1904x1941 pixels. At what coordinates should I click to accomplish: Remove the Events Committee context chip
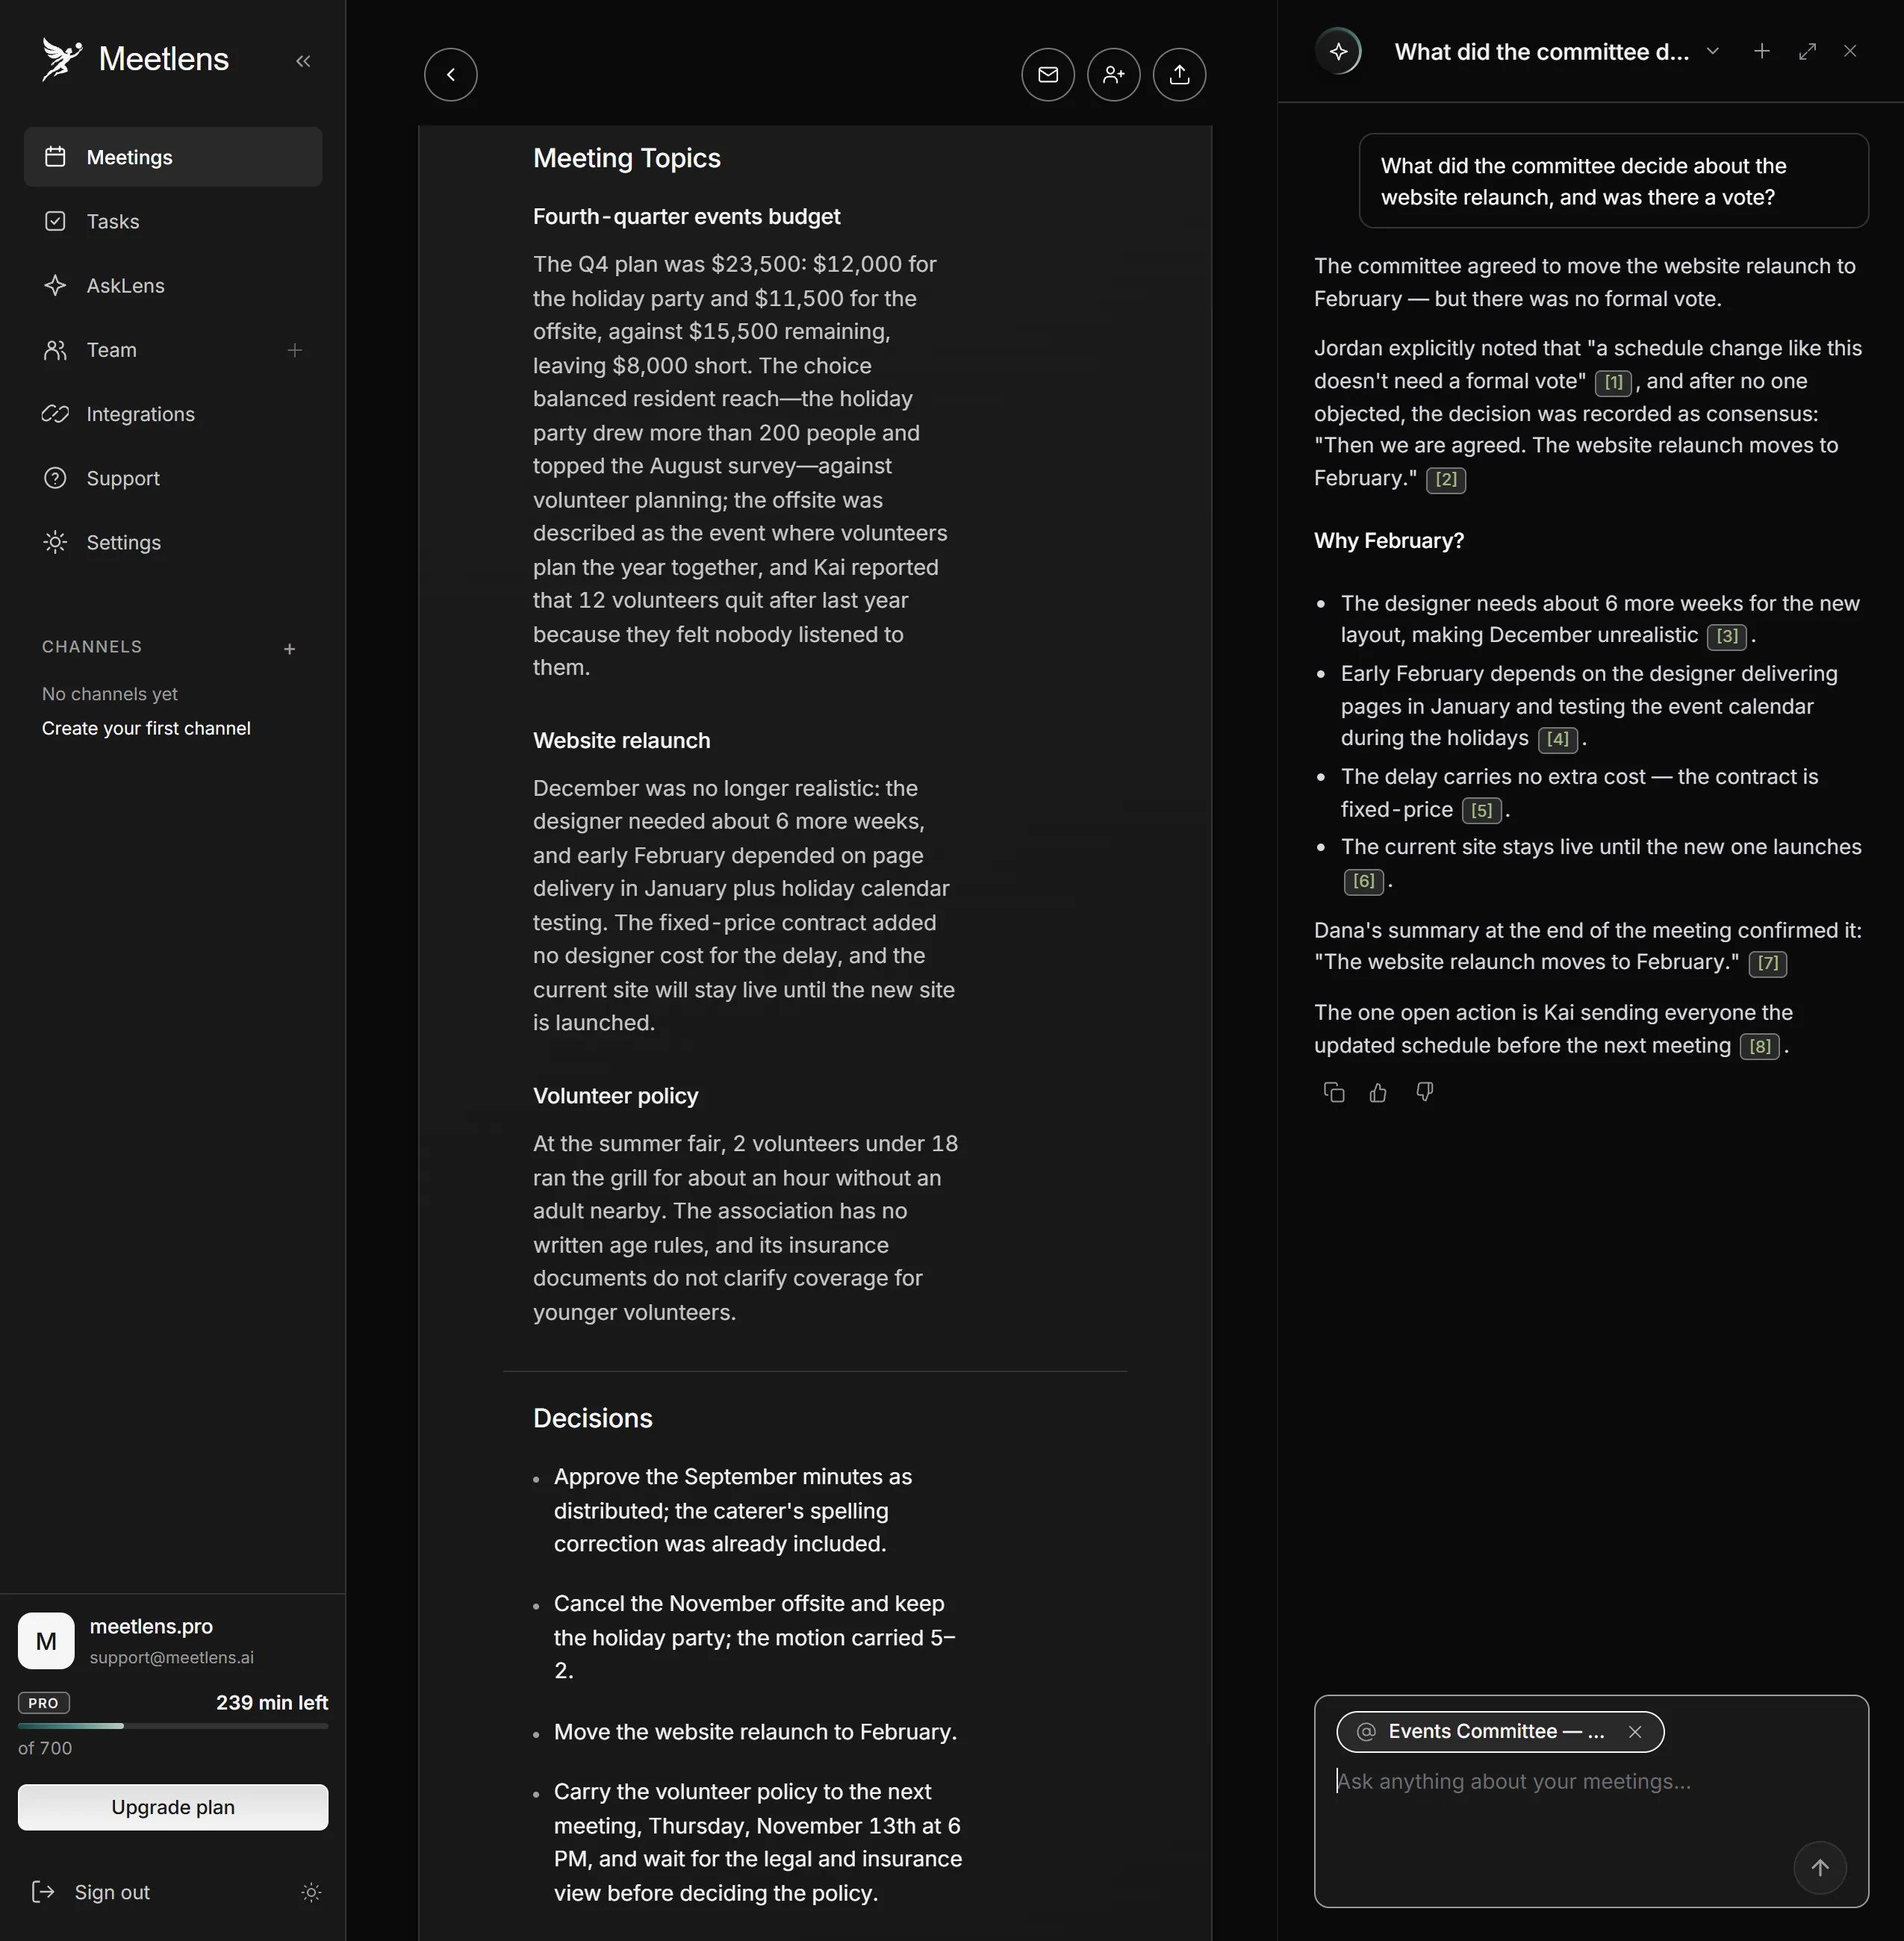(1635, 1731)
